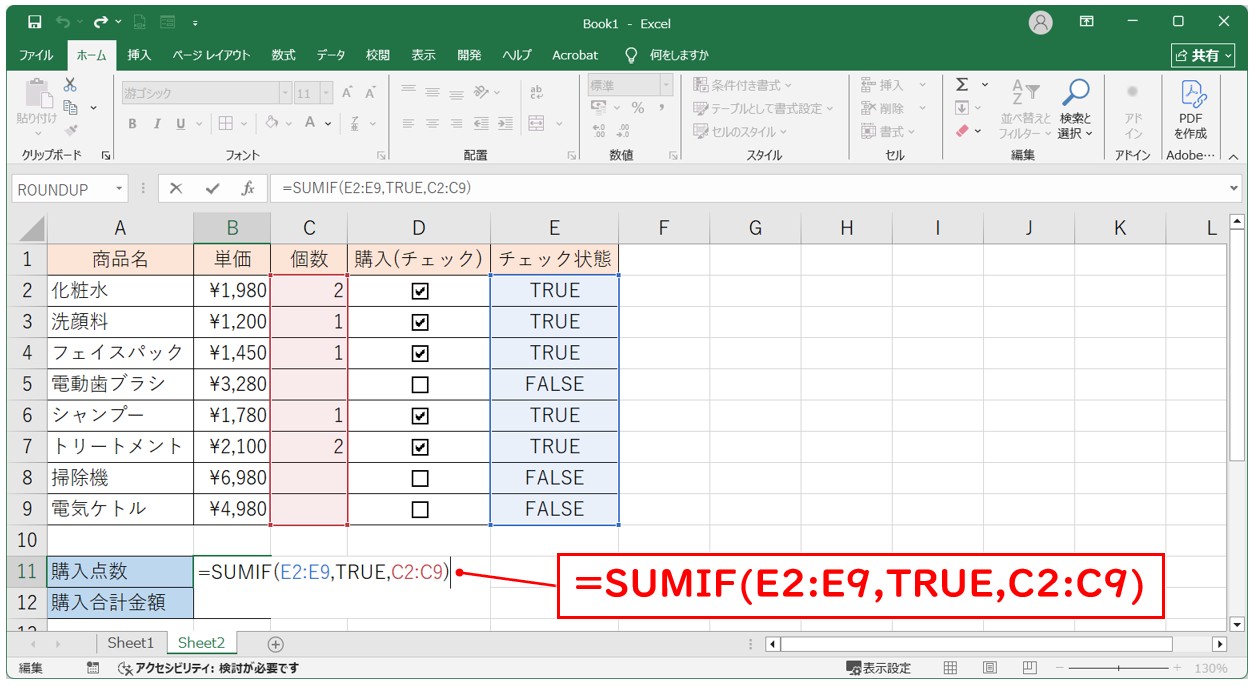Check the purchase checkbox for 掃除機
1255x686 pixels.
click(x=420, y=478)
